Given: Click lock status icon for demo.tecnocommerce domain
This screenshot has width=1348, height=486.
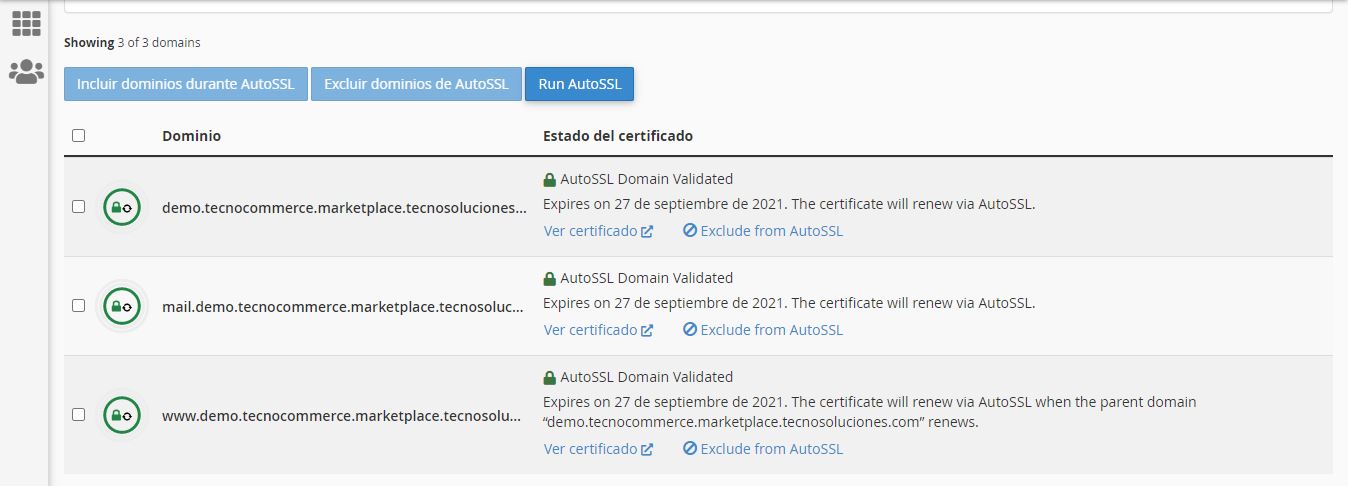Looking at the screenshot, I should pyautogui.click(x=121, y=207).
